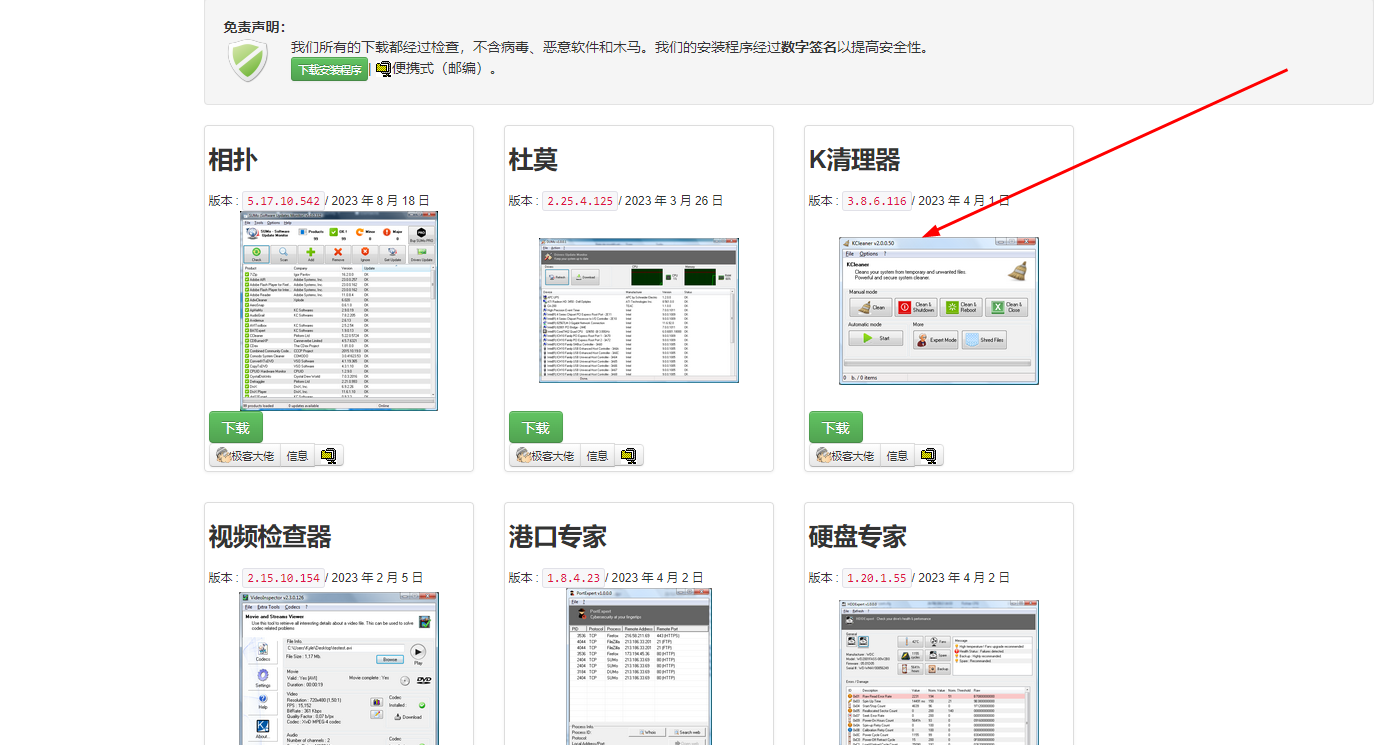The height and width of the screenshot is (745, 1379).
Task: Open the 信息 button for 杜莫
Action: (597, 456)
